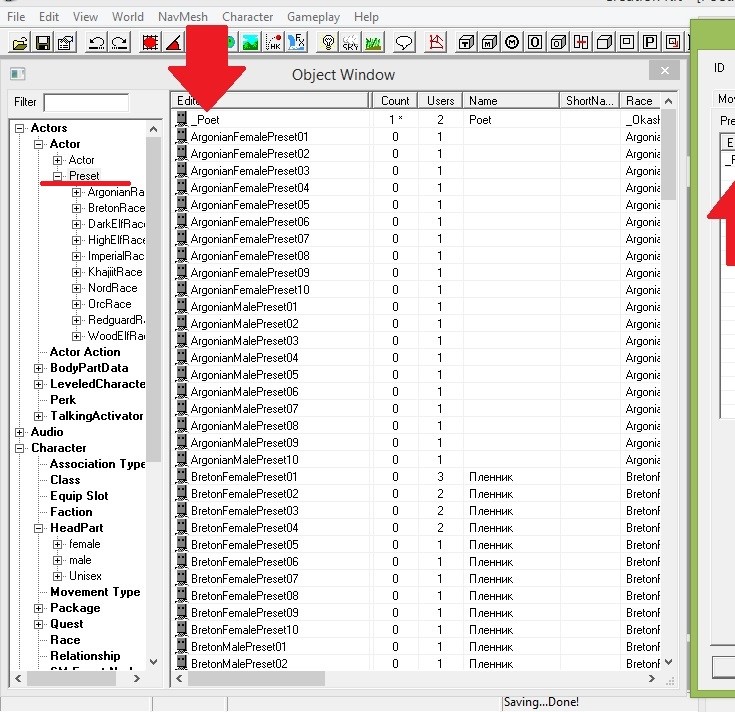Screen dimensions: 735x712
Task: Collapse the Actors tree node
Action: (x=19, y=128)
